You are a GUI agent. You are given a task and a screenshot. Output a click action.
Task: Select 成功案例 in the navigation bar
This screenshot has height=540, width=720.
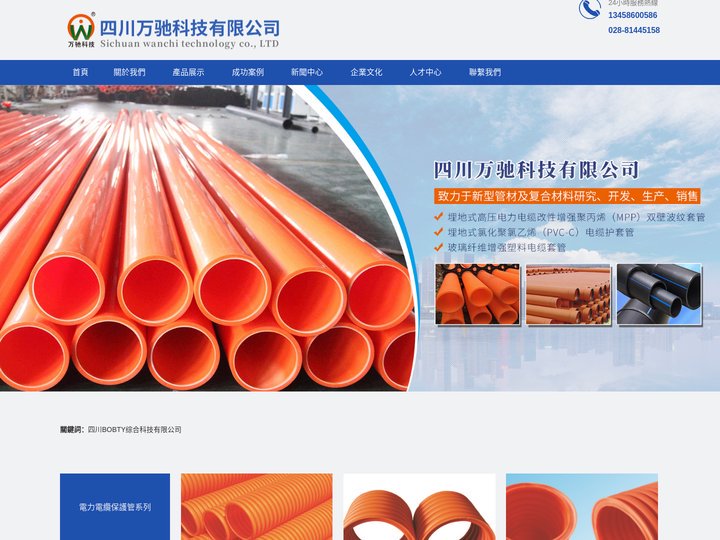[x=248, y=72]
